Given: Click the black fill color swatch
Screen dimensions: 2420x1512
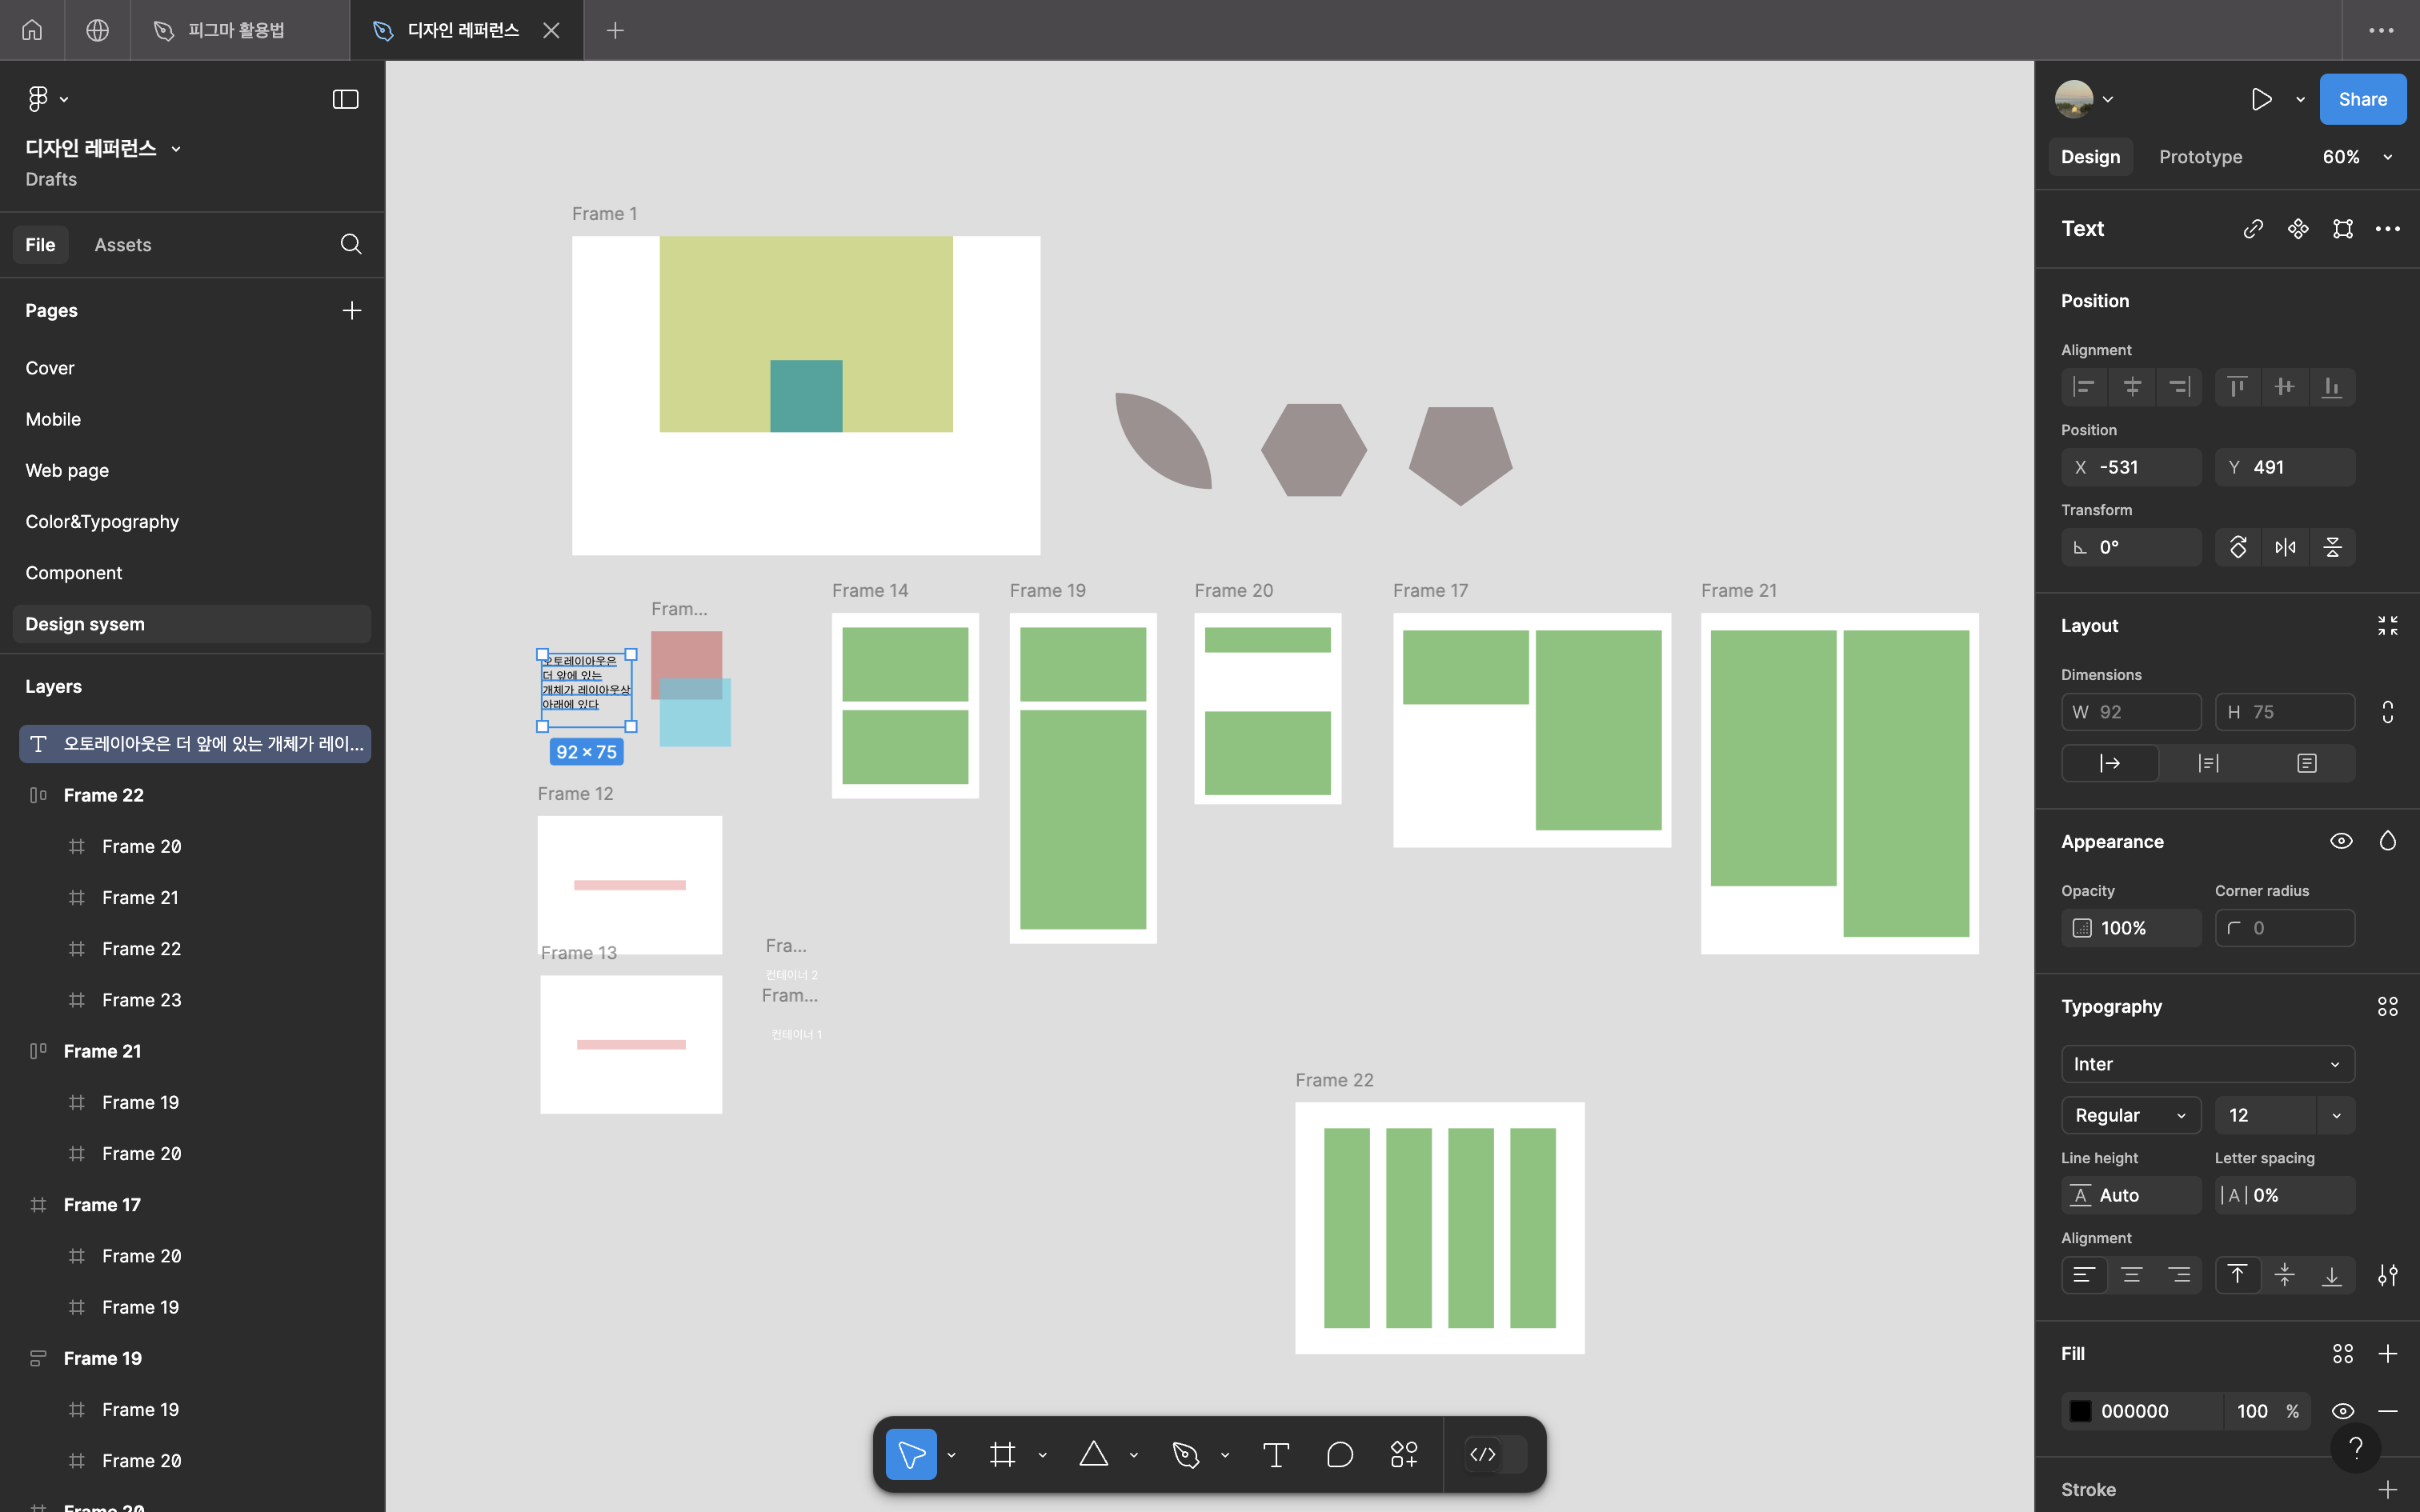Looking at the screenshot, I should pyautogui.click(x=2080, y=1411).
